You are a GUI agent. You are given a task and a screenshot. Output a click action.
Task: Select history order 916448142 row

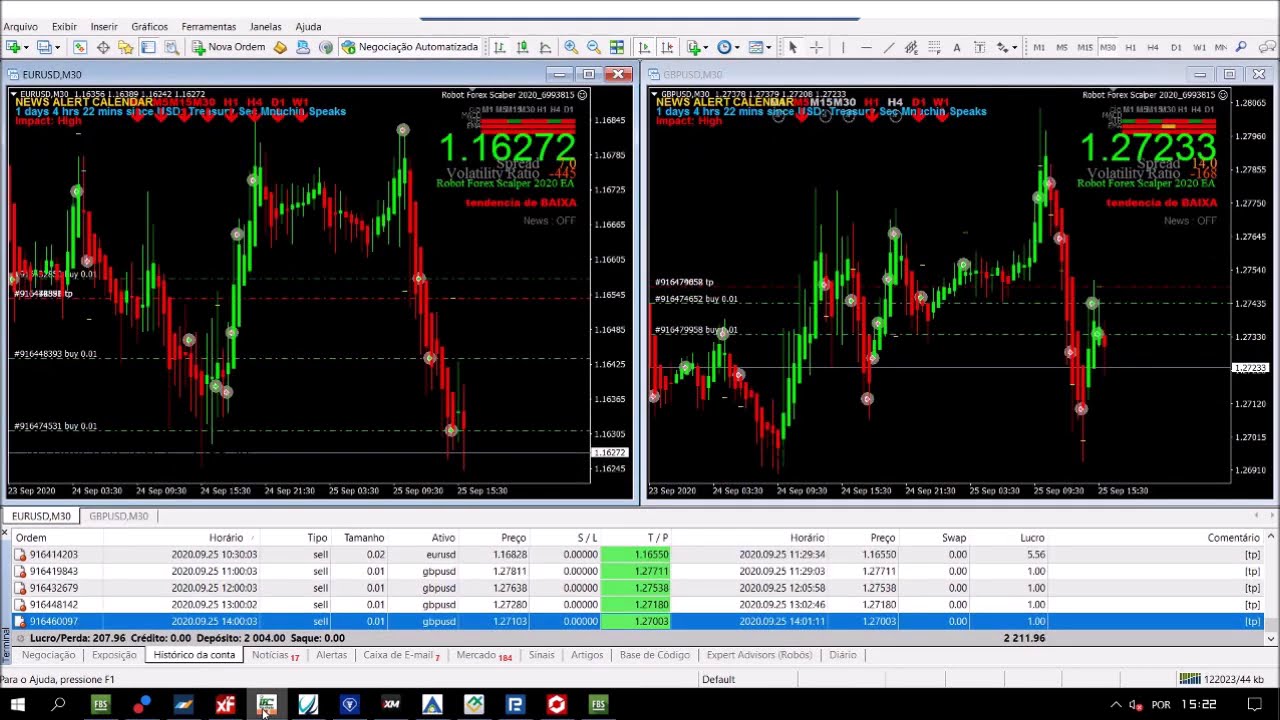[640, 604]
